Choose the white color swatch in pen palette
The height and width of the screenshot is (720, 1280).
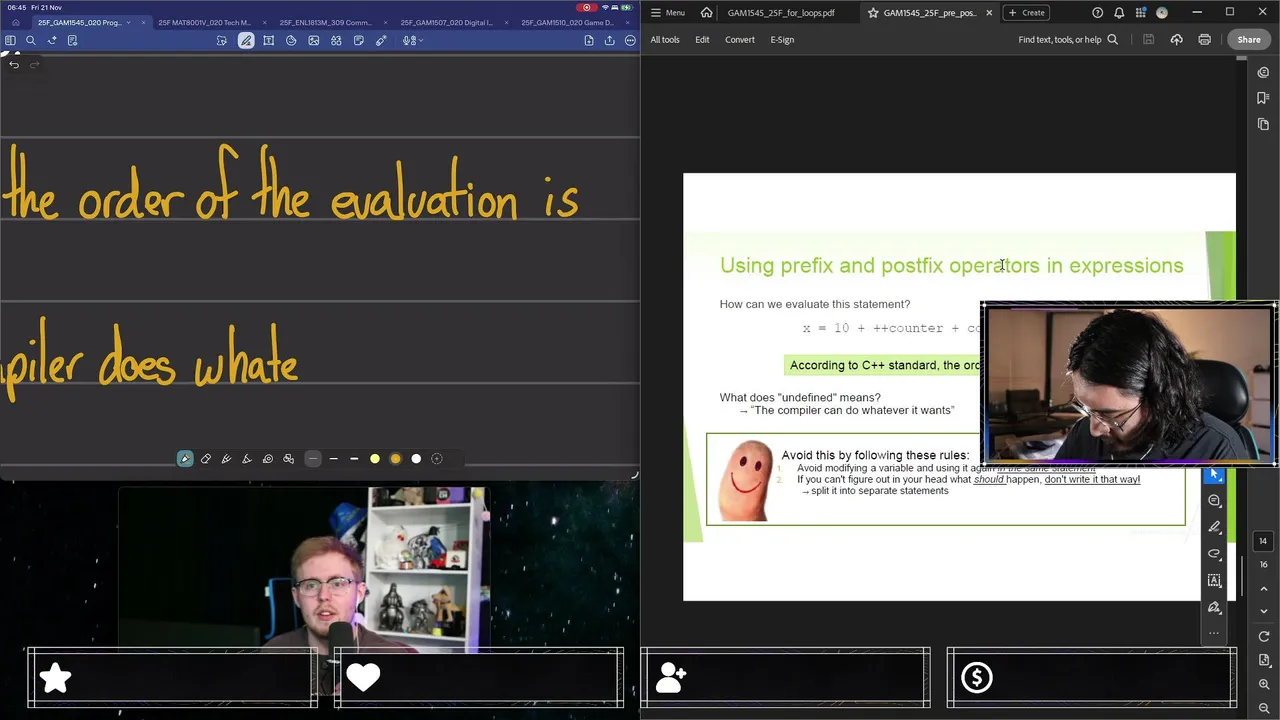tap(416, 459)
